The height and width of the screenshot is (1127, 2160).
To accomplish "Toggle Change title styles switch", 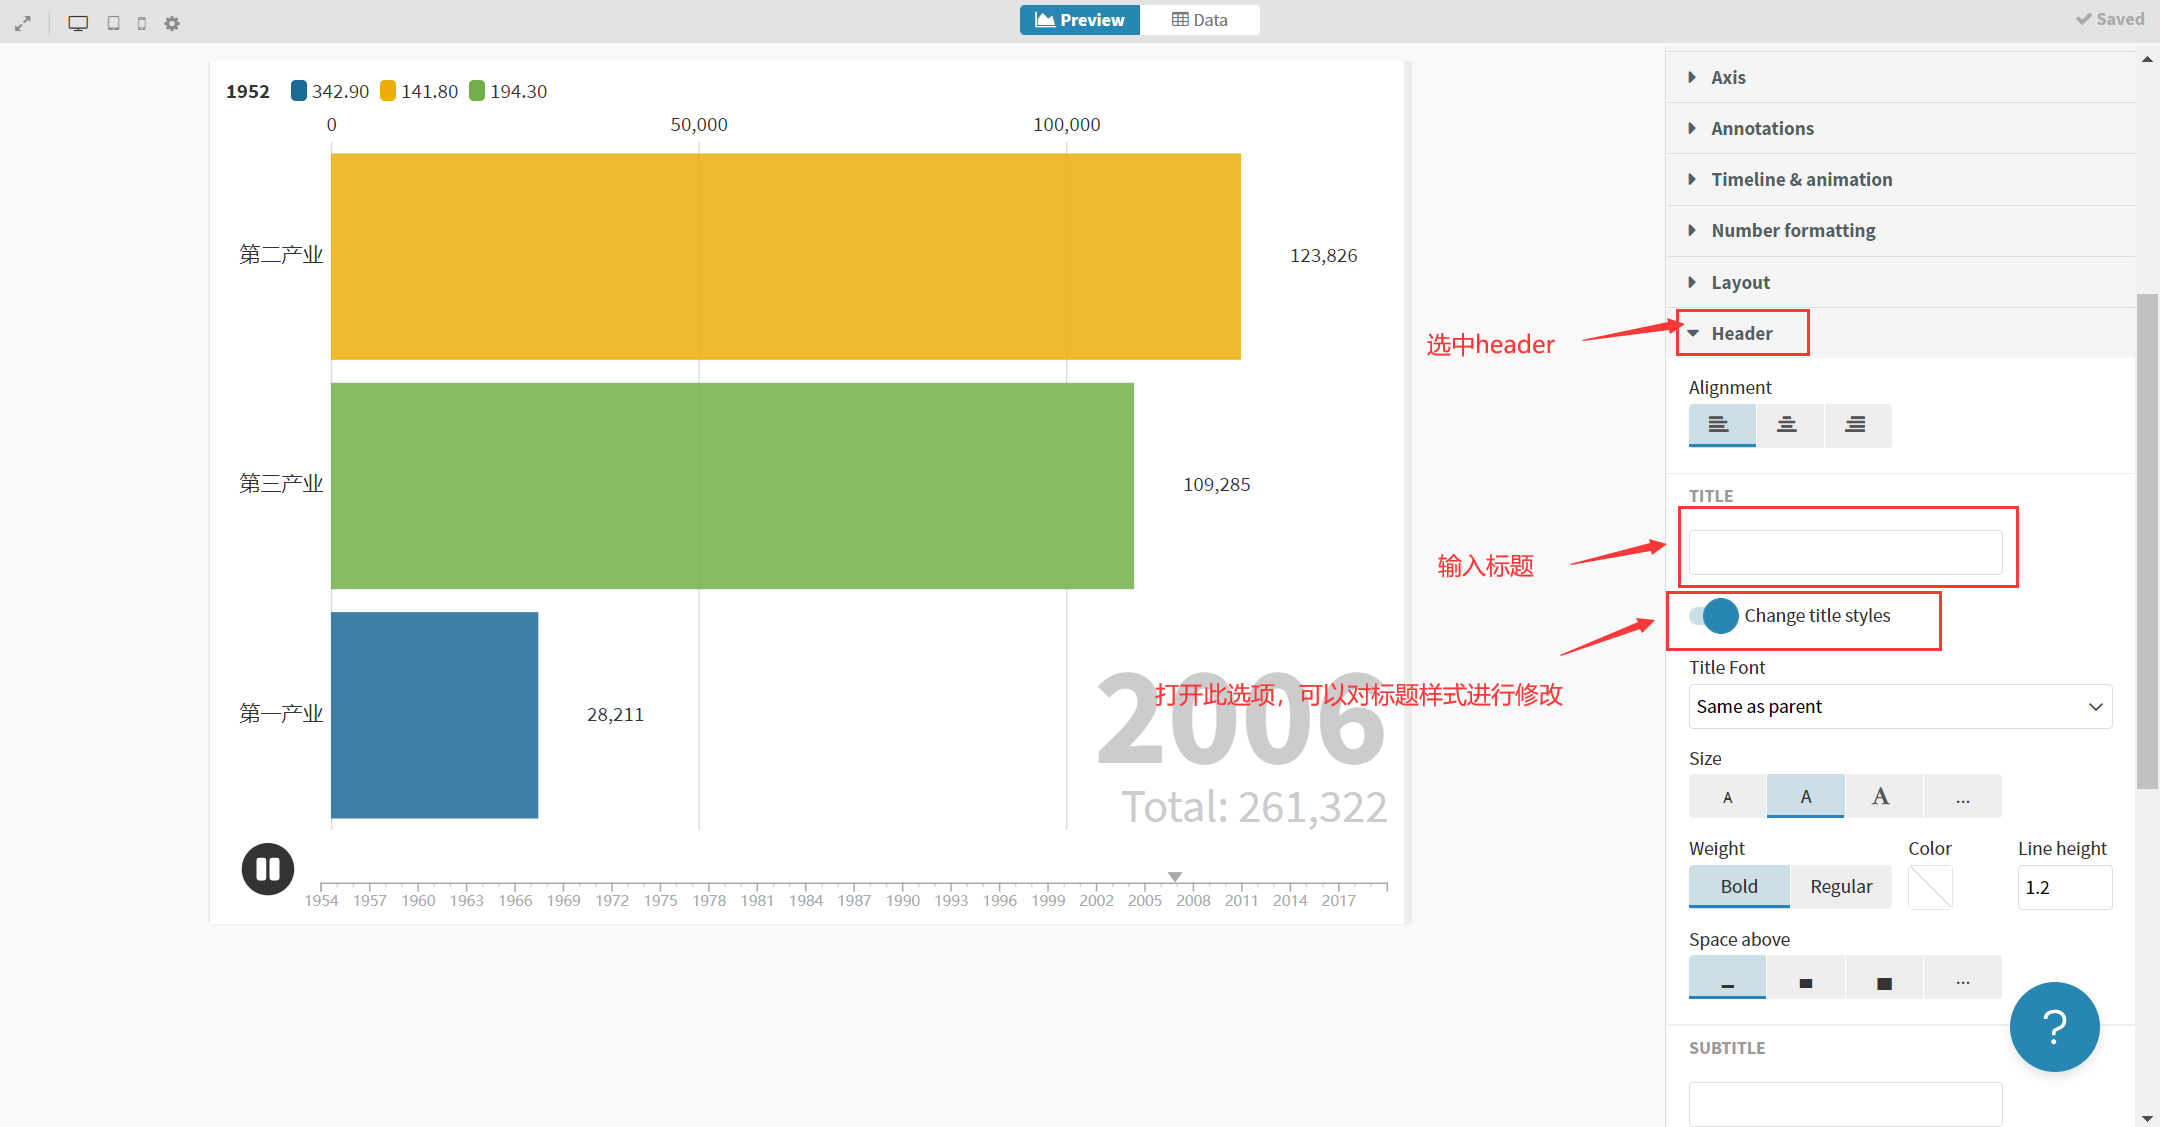I will tap(1713, 616).
